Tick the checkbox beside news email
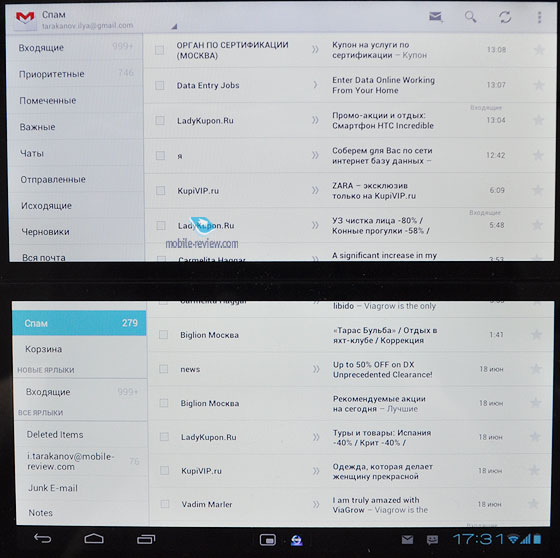 click(x=164, y=369)
